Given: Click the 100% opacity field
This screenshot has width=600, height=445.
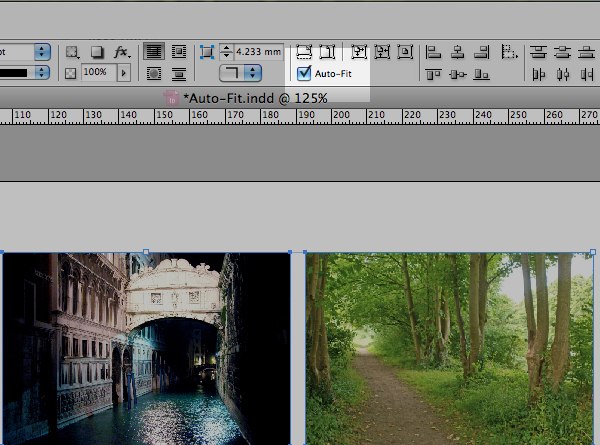Looking at the screenshot, I should pos(99,73).
